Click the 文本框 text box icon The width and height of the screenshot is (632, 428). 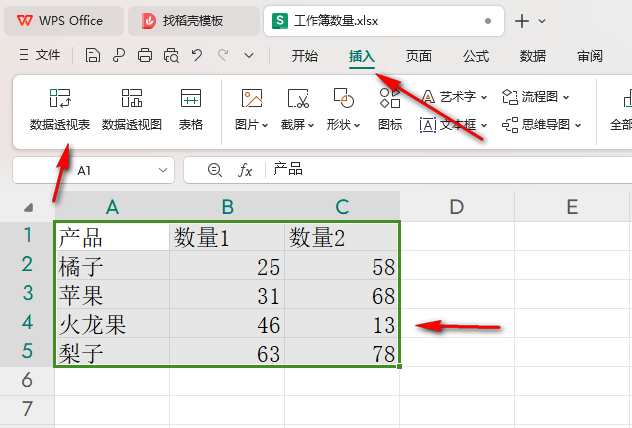(428, 125)
